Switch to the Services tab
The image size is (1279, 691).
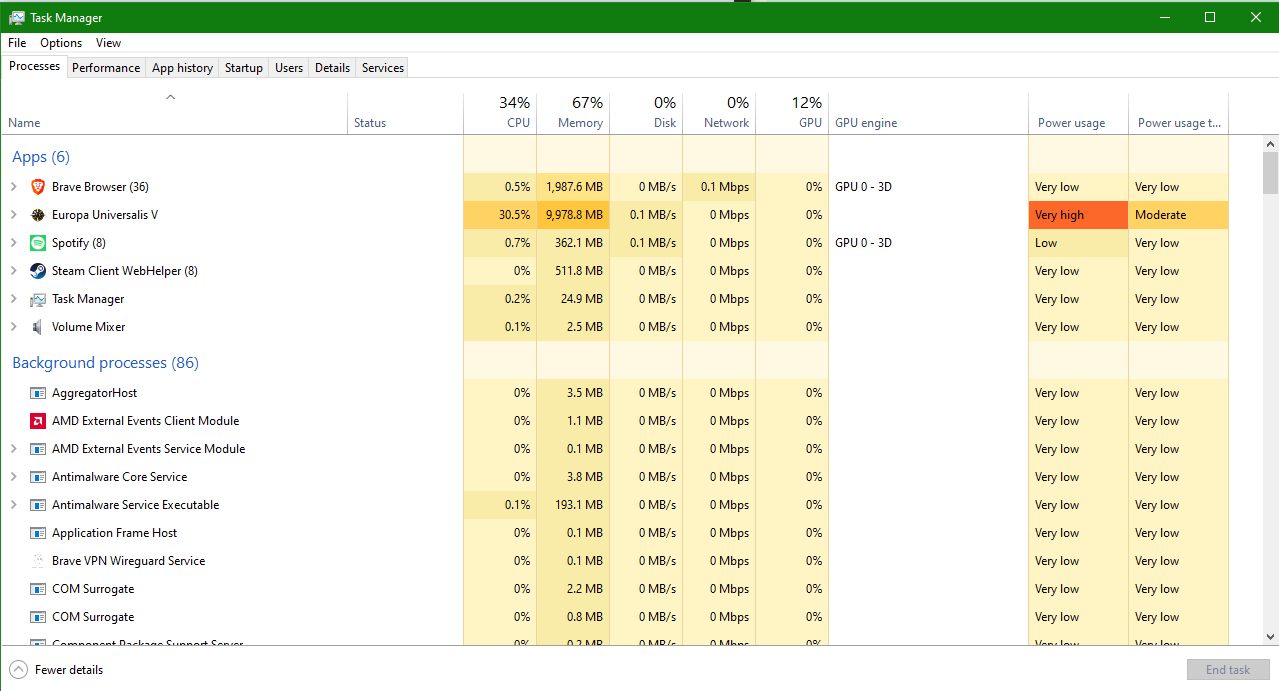tap(383, 68)
